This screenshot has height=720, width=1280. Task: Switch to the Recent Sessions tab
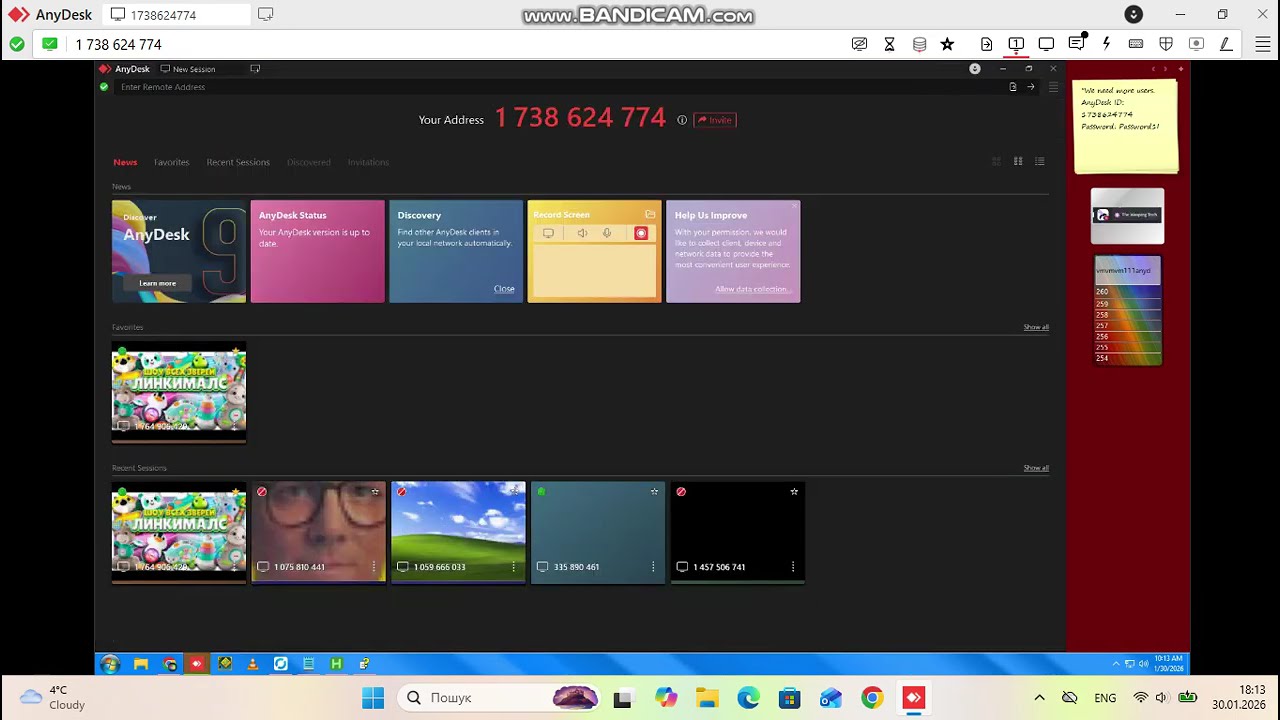(x=238, y=162)
